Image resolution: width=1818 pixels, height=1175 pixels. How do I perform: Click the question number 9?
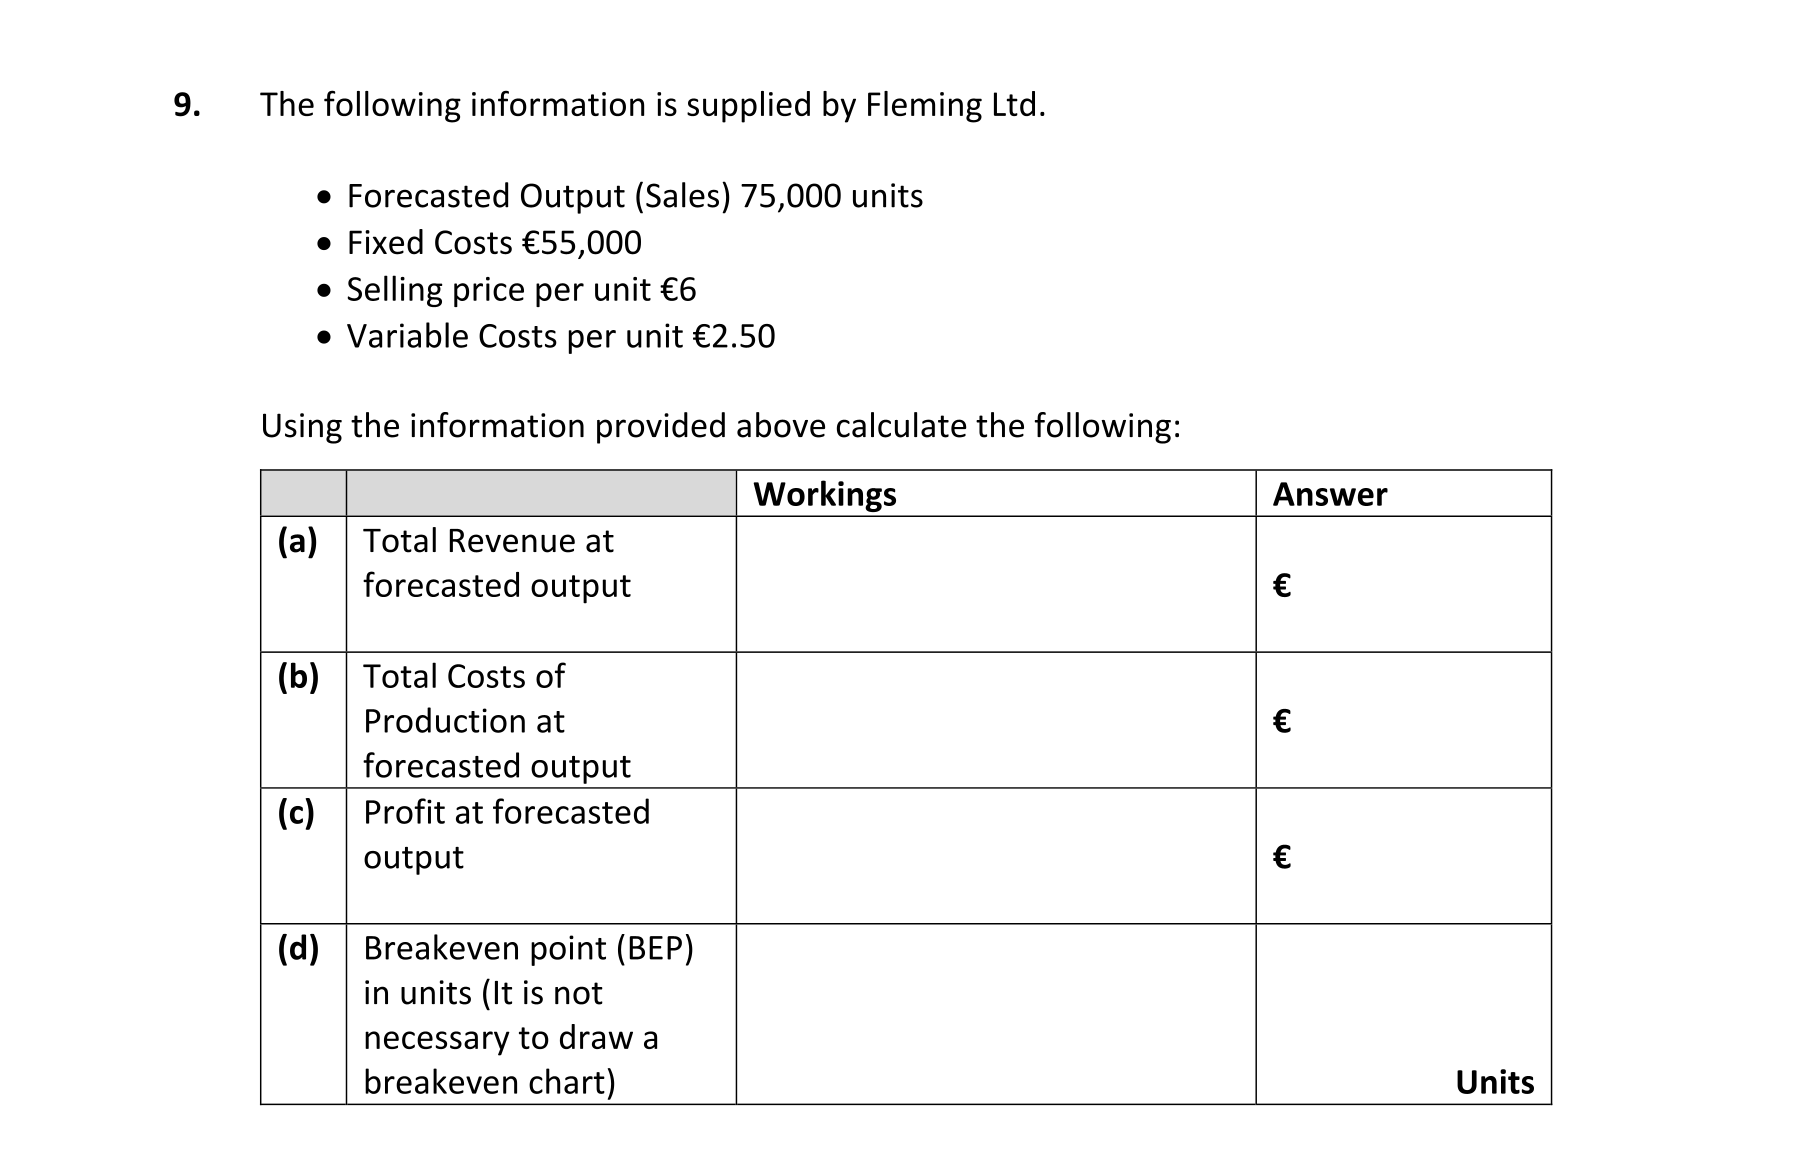[186, 105]
